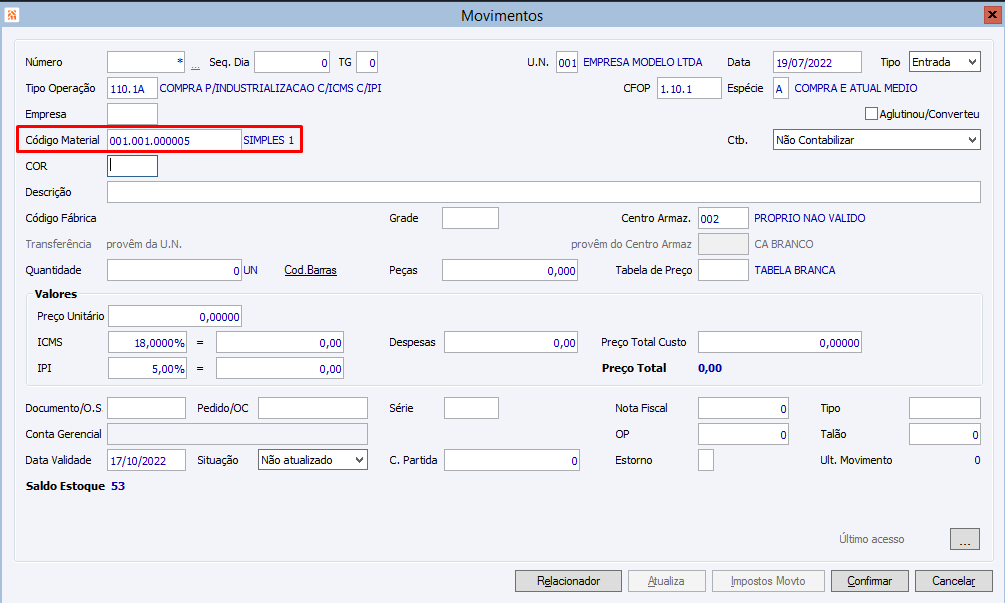Click the Saldo Estoque value 53
This screenshot has height=603, width=1005.
tap(118, 486)
